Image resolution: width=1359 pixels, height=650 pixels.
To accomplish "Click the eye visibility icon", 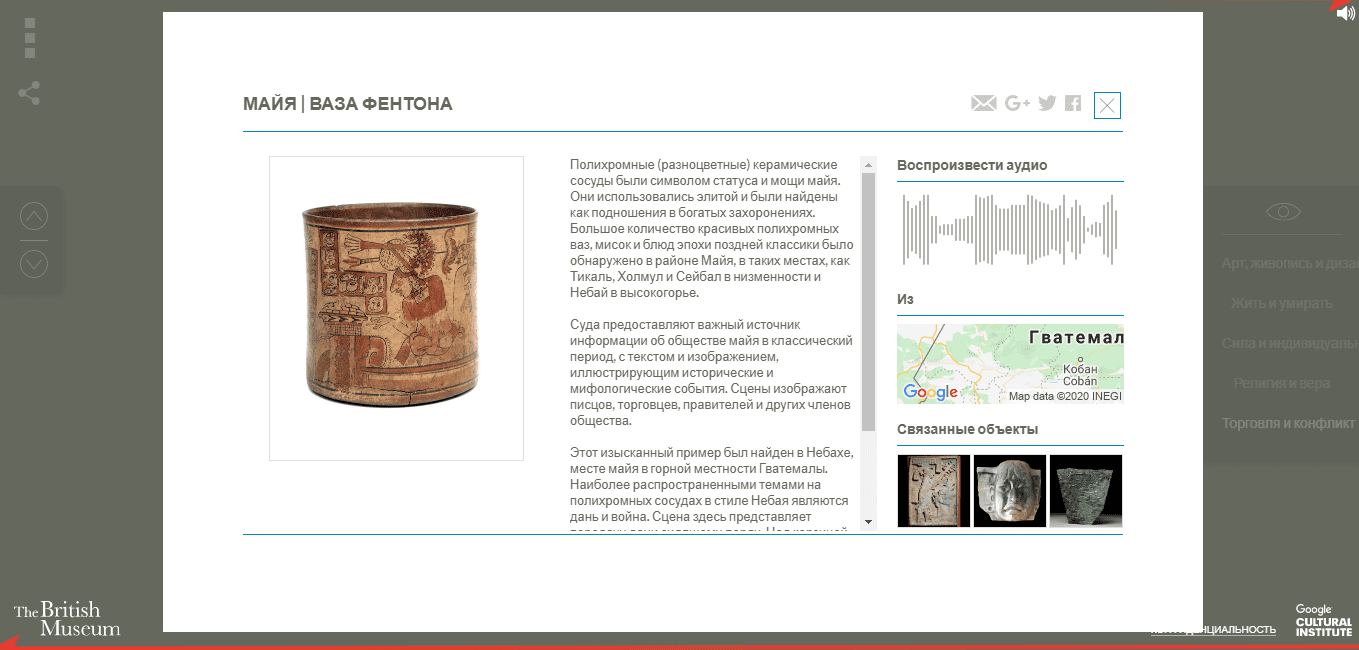I will 1283,212.
